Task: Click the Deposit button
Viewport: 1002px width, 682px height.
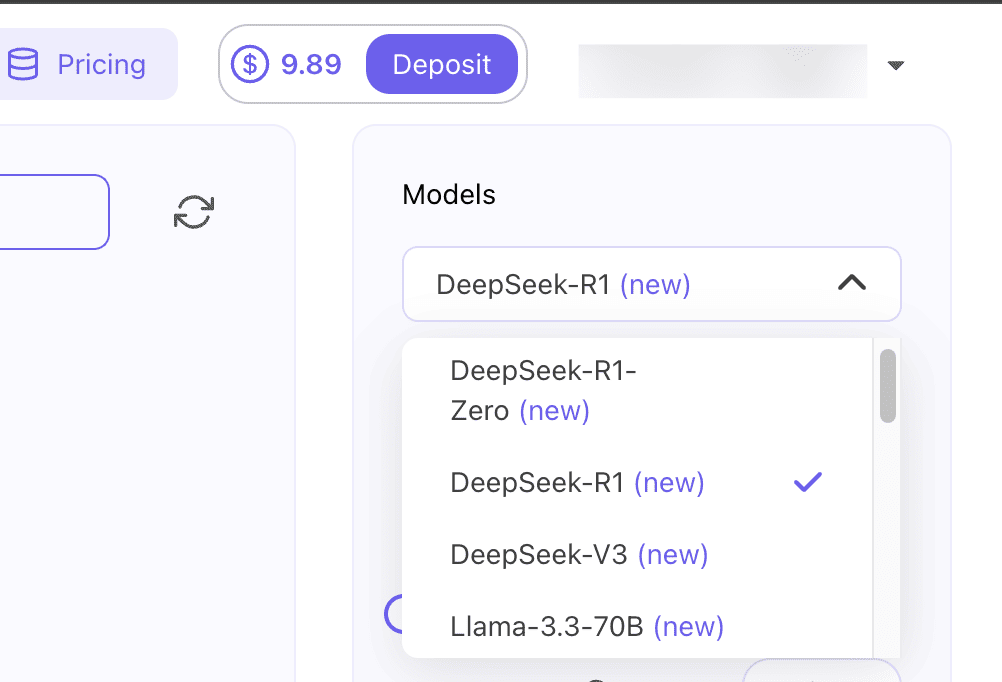Action: pyautogui.click(x=442, y=64)
